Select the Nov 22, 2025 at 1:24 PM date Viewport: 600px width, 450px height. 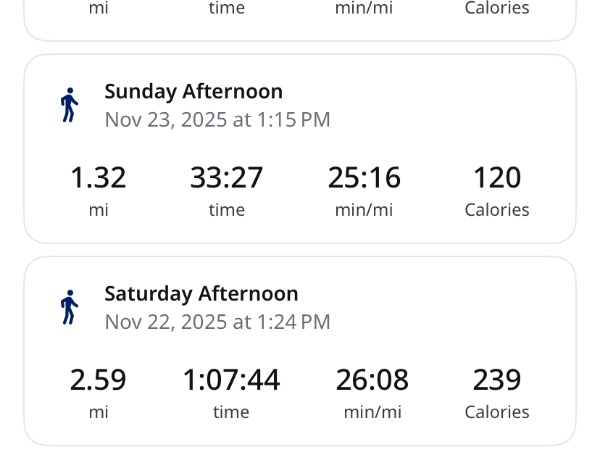point(217,322)
